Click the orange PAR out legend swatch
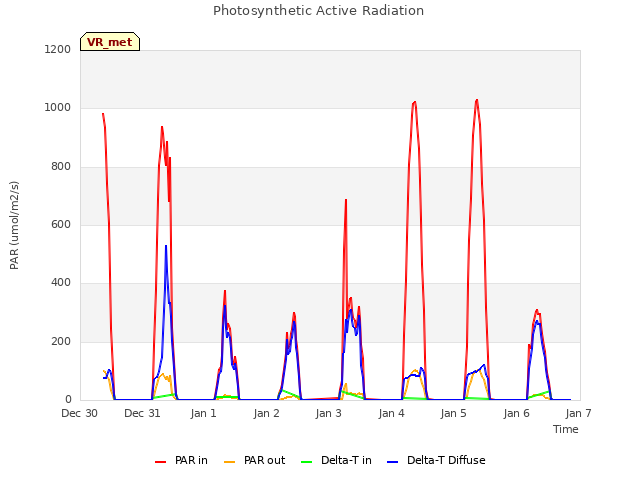This screenshot has width=640, height=480. click(230, 462)
